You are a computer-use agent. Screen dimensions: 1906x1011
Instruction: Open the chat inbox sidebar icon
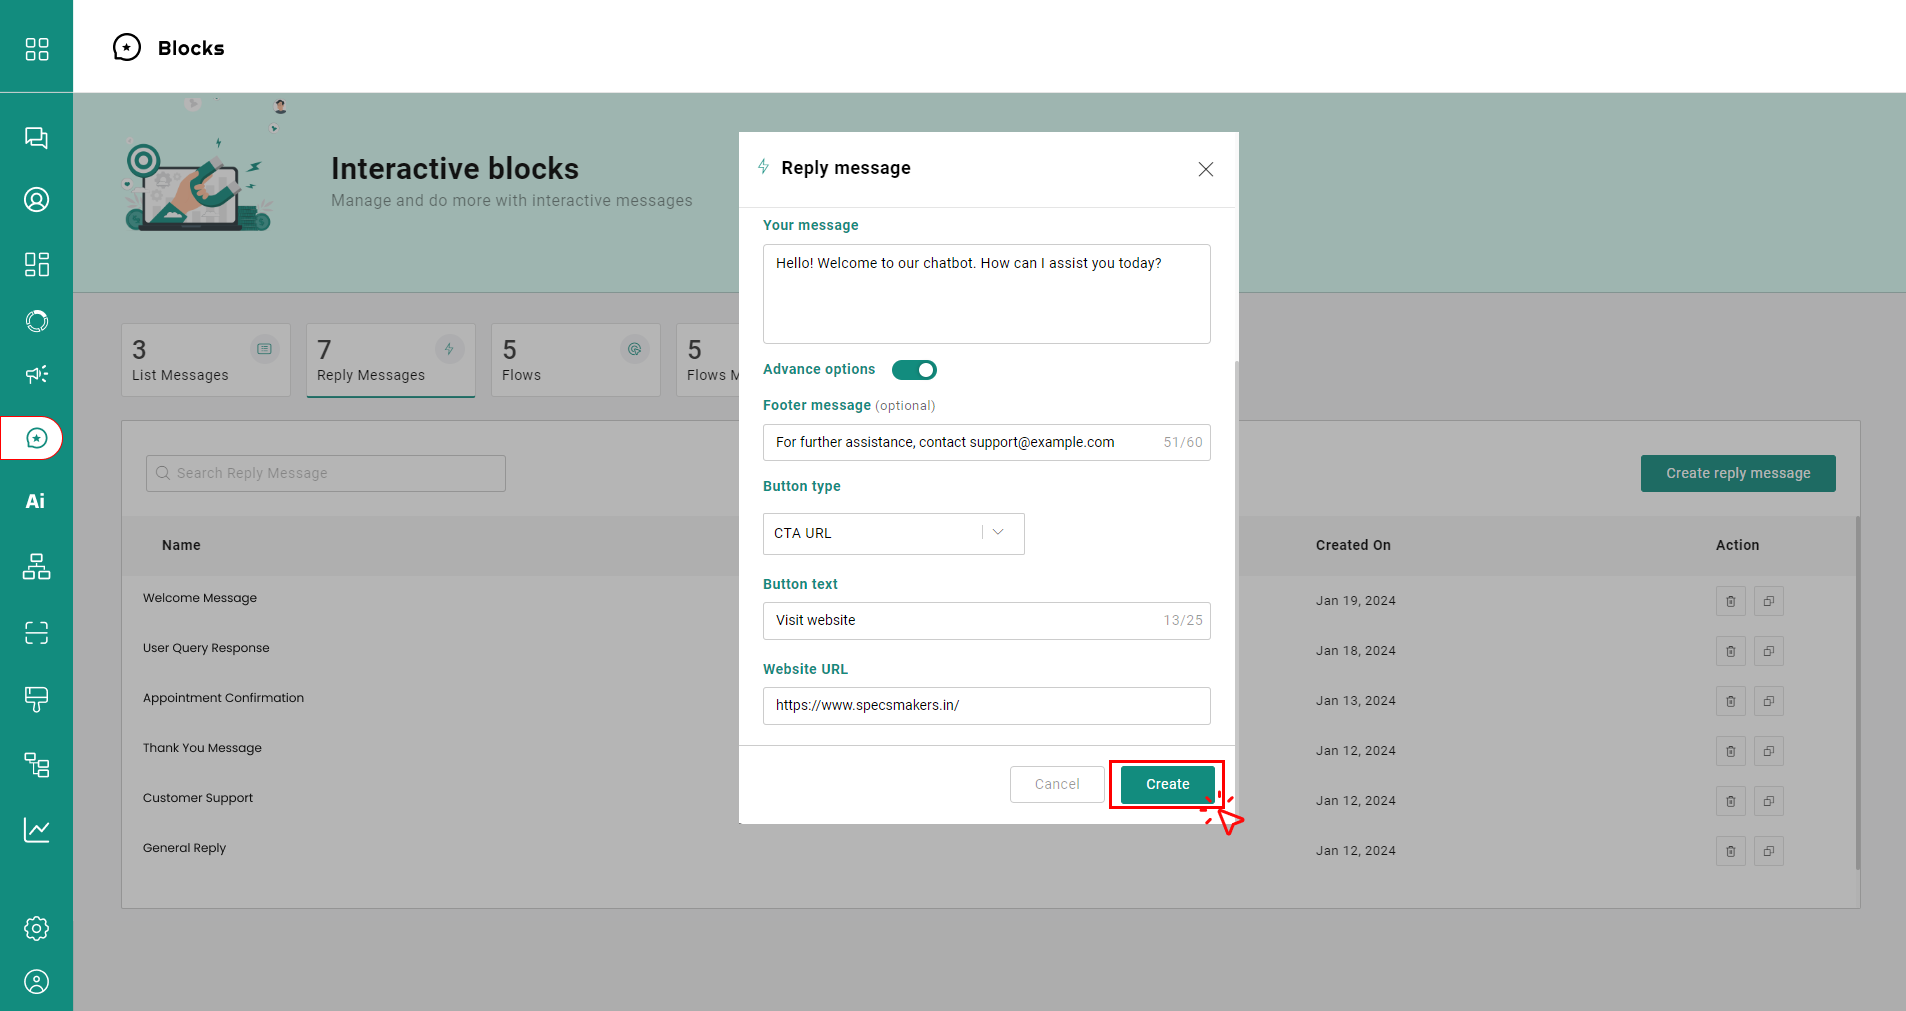[36, 138]
